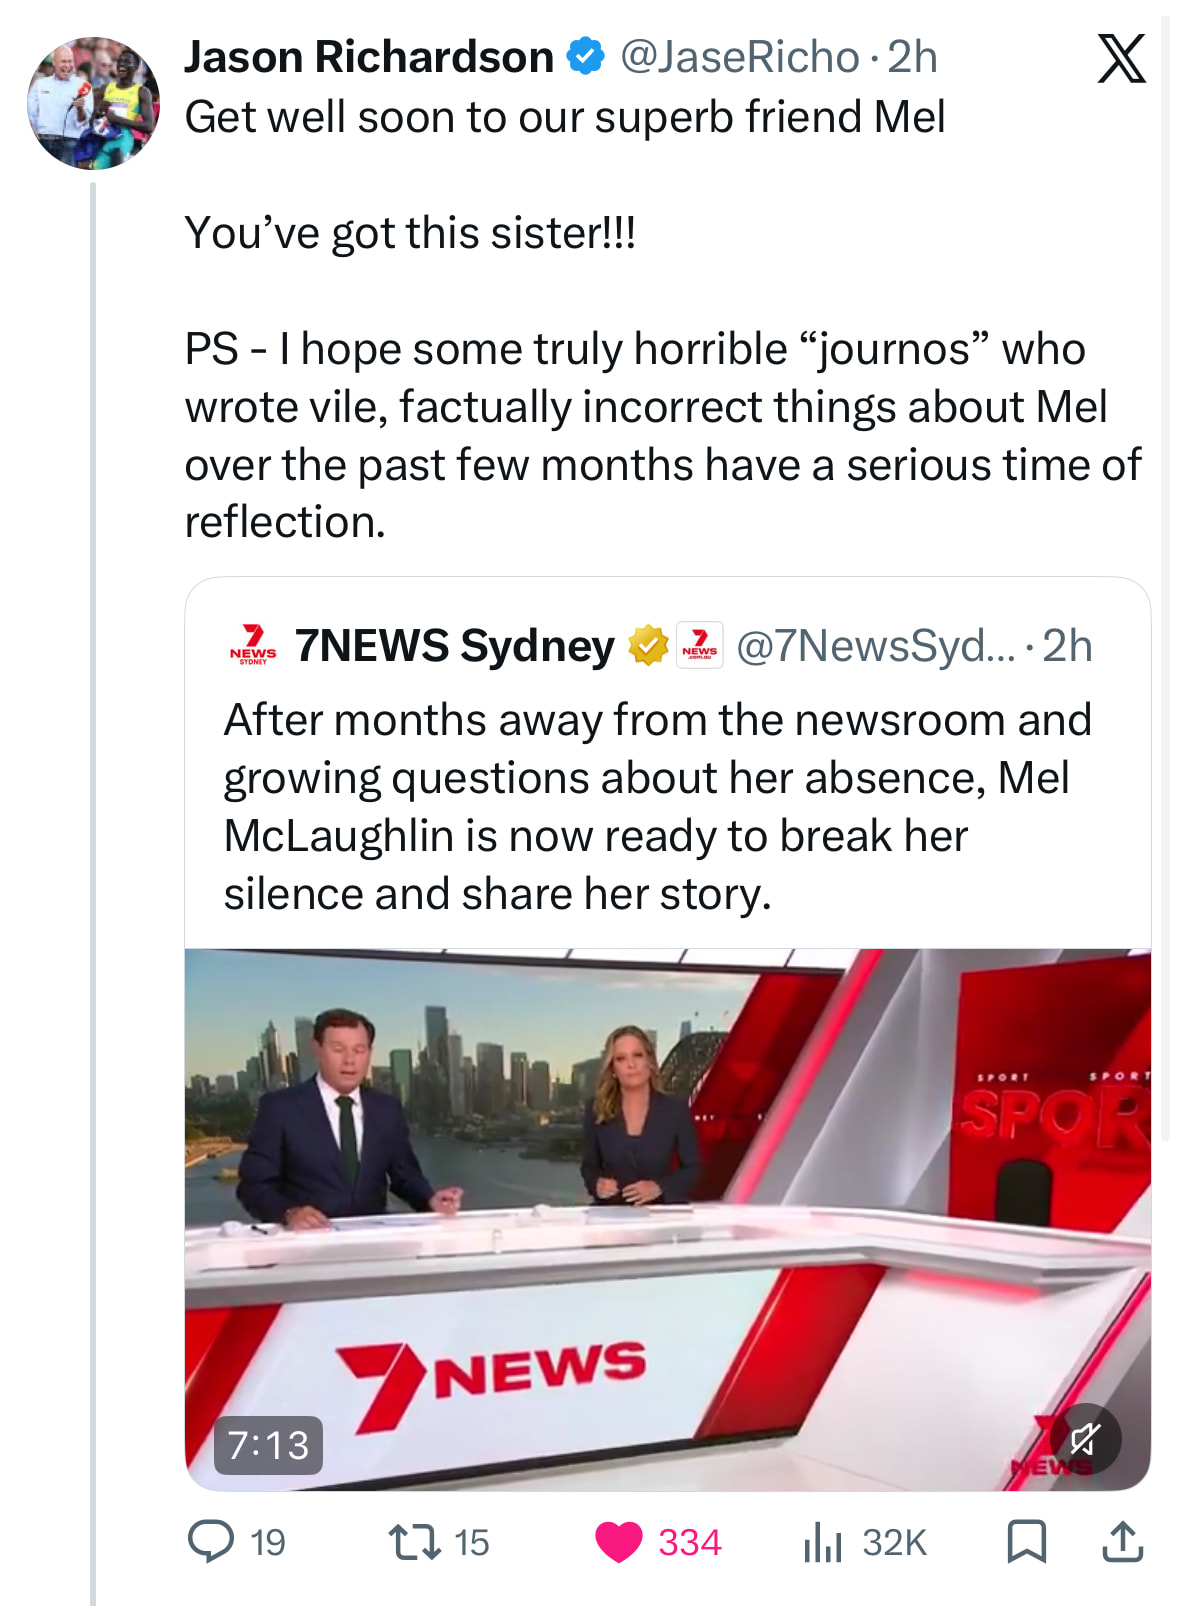The height and width of the screenshot is (1606, 1179).
Task: View post analytics bar chart icon
Action: click(822, 1542)
